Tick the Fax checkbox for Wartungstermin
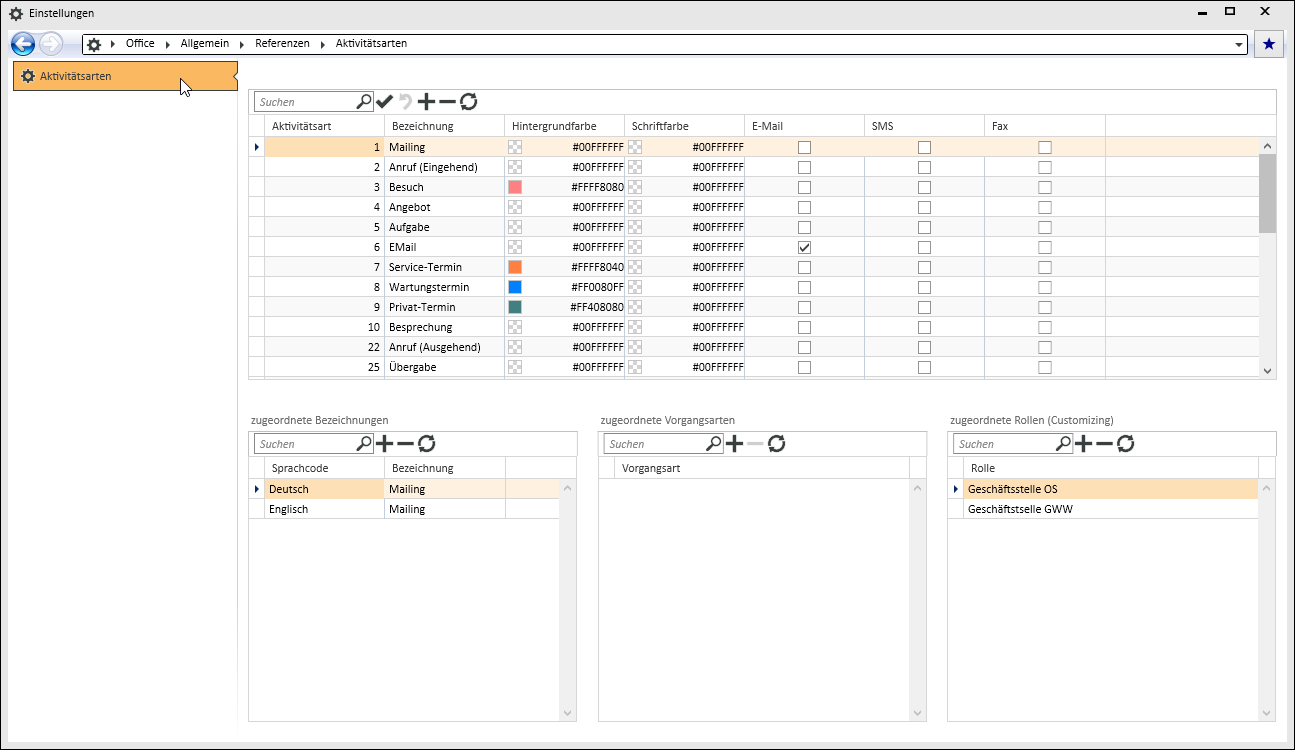The width and height of the screenshot is (1295, 750). click(1044, 287)
